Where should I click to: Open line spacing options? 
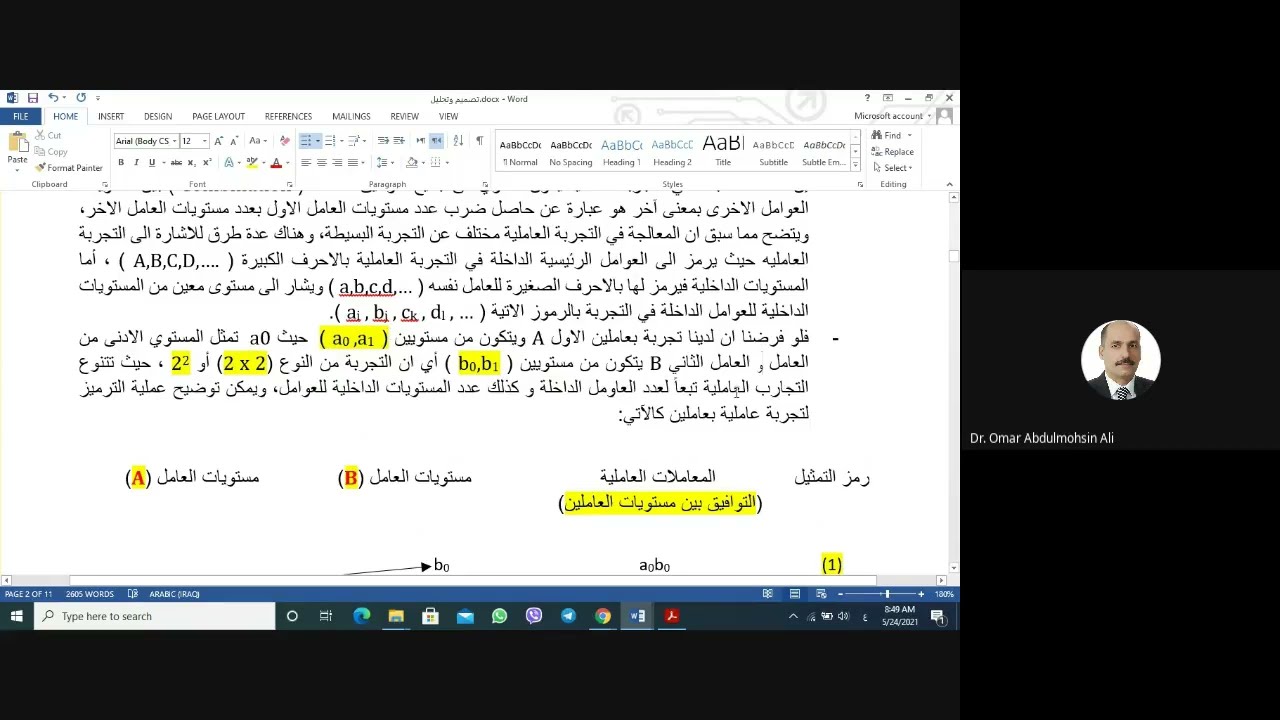pyautogui.click(x=385, y=162)
